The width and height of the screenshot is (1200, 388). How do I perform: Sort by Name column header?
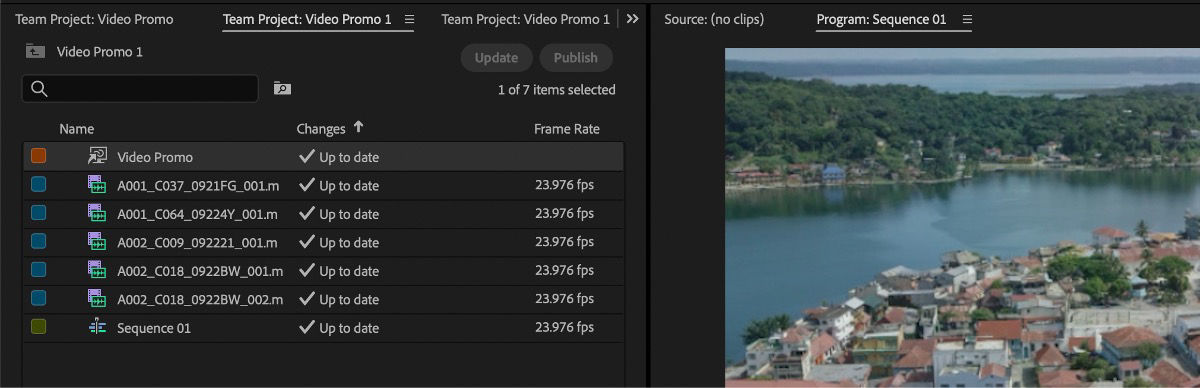[76, 129]
